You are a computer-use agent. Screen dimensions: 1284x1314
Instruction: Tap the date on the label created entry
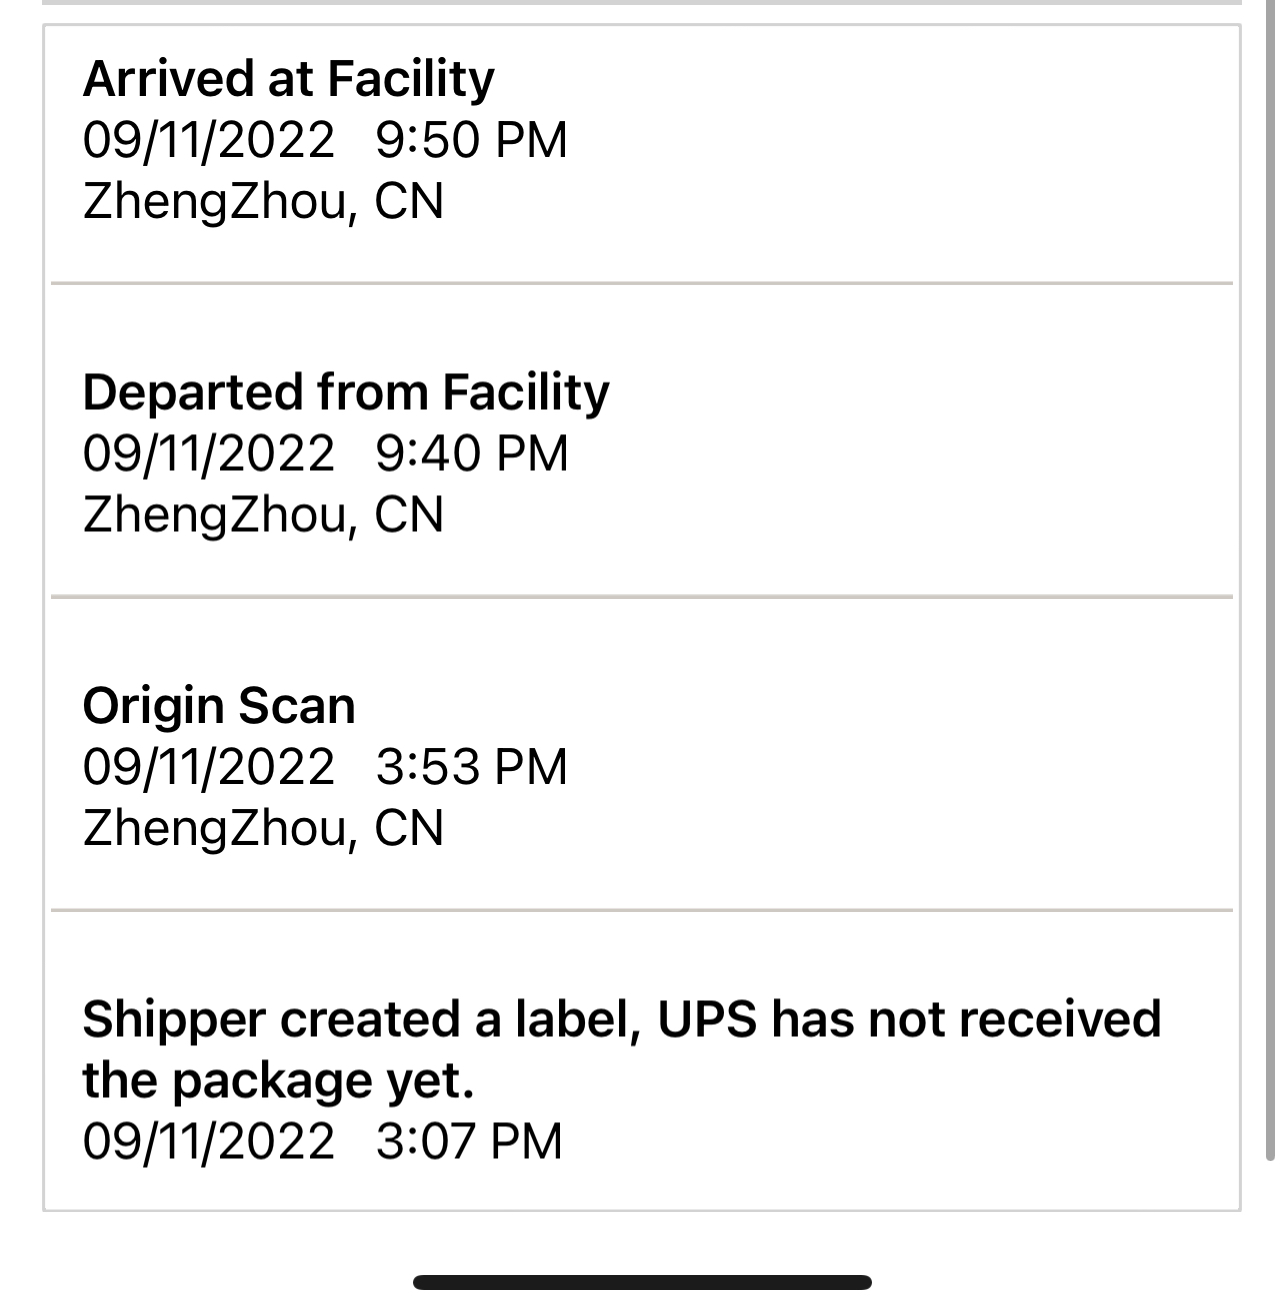(208, 1142)
